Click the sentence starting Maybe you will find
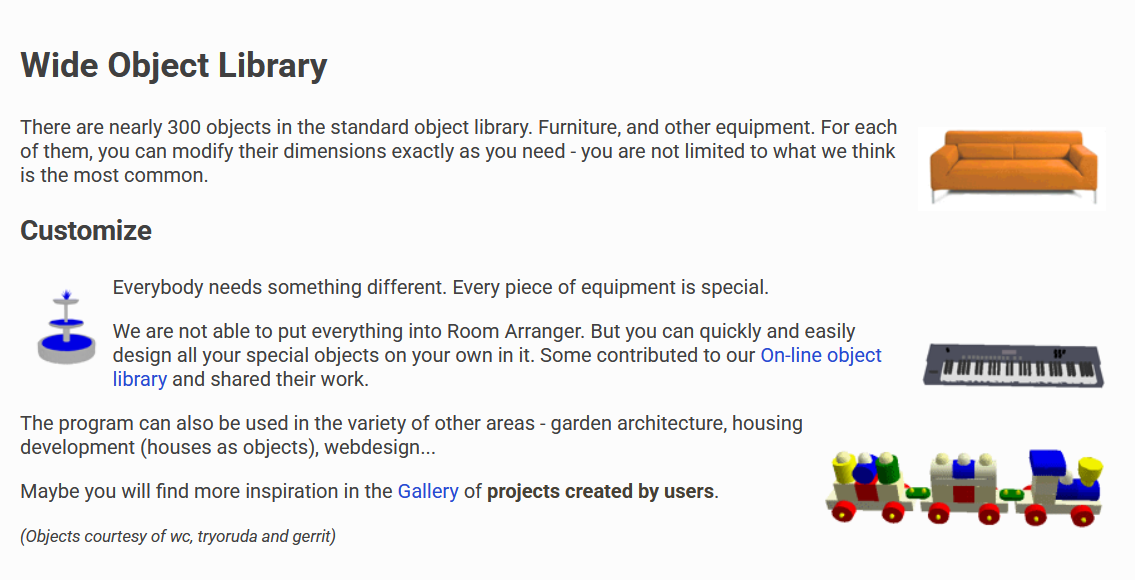 coord(369,491)
